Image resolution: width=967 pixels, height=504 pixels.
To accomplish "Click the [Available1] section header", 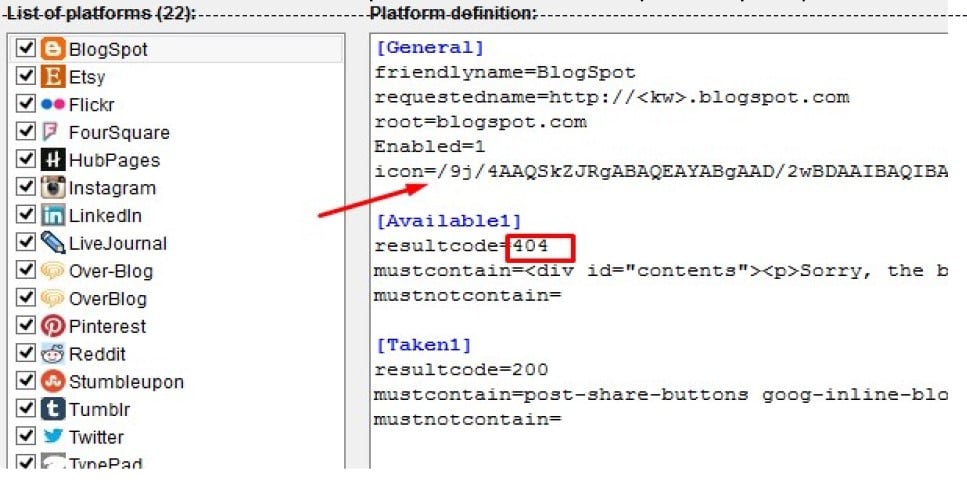I will click(x=449, y=221).
